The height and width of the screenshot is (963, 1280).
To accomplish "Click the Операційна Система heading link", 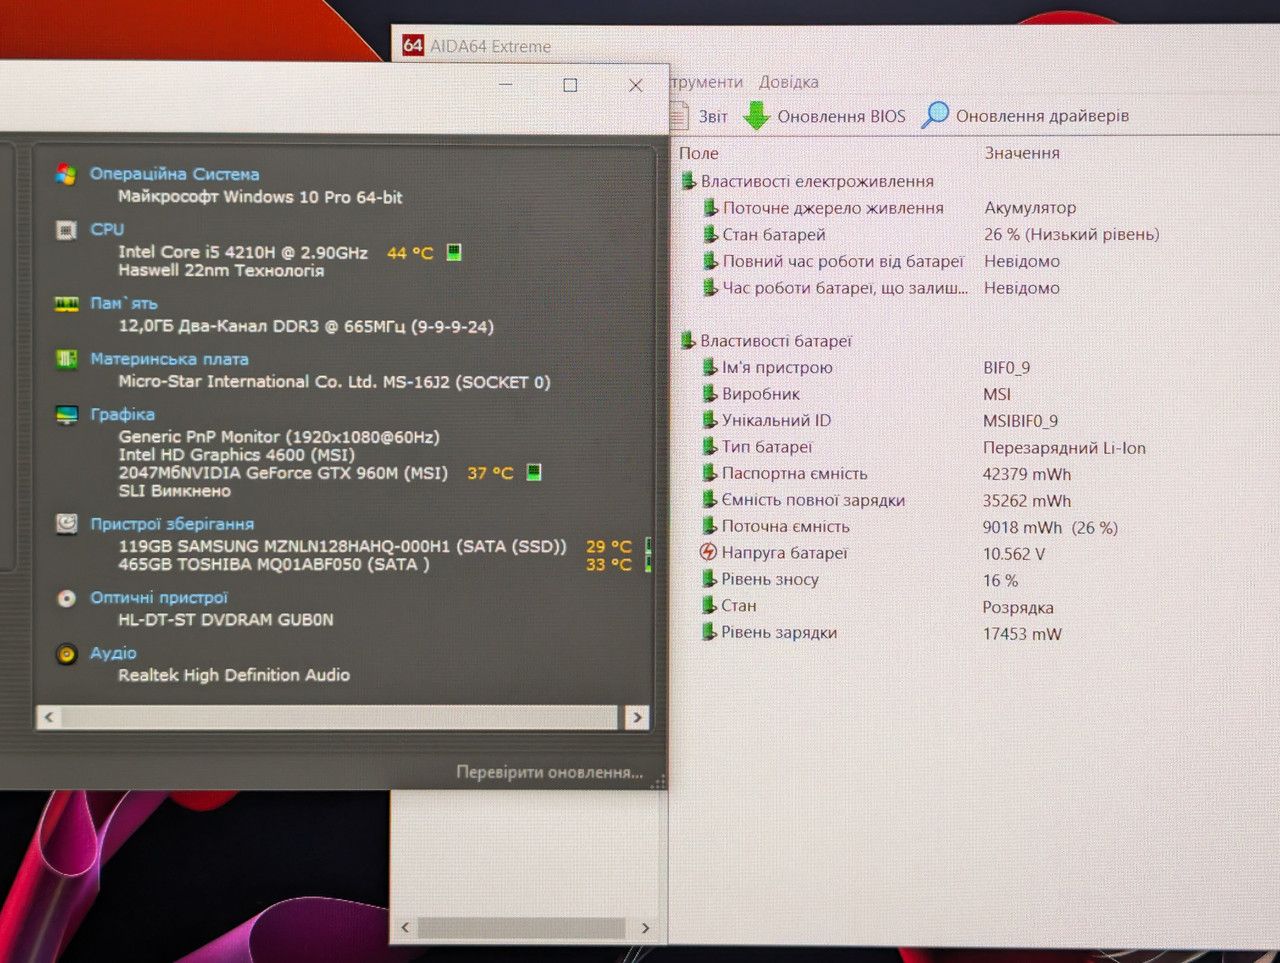I will (174, 174).
